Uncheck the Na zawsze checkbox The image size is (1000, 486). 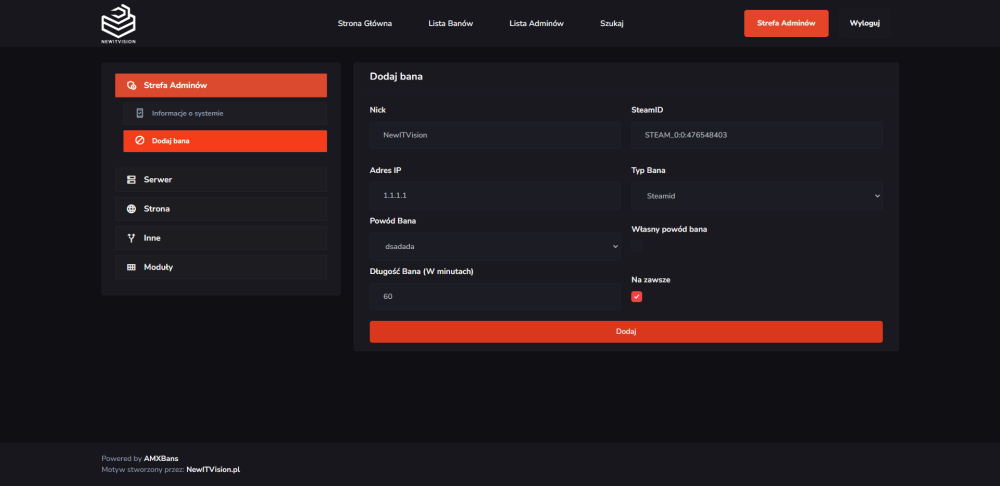point(636,297)
